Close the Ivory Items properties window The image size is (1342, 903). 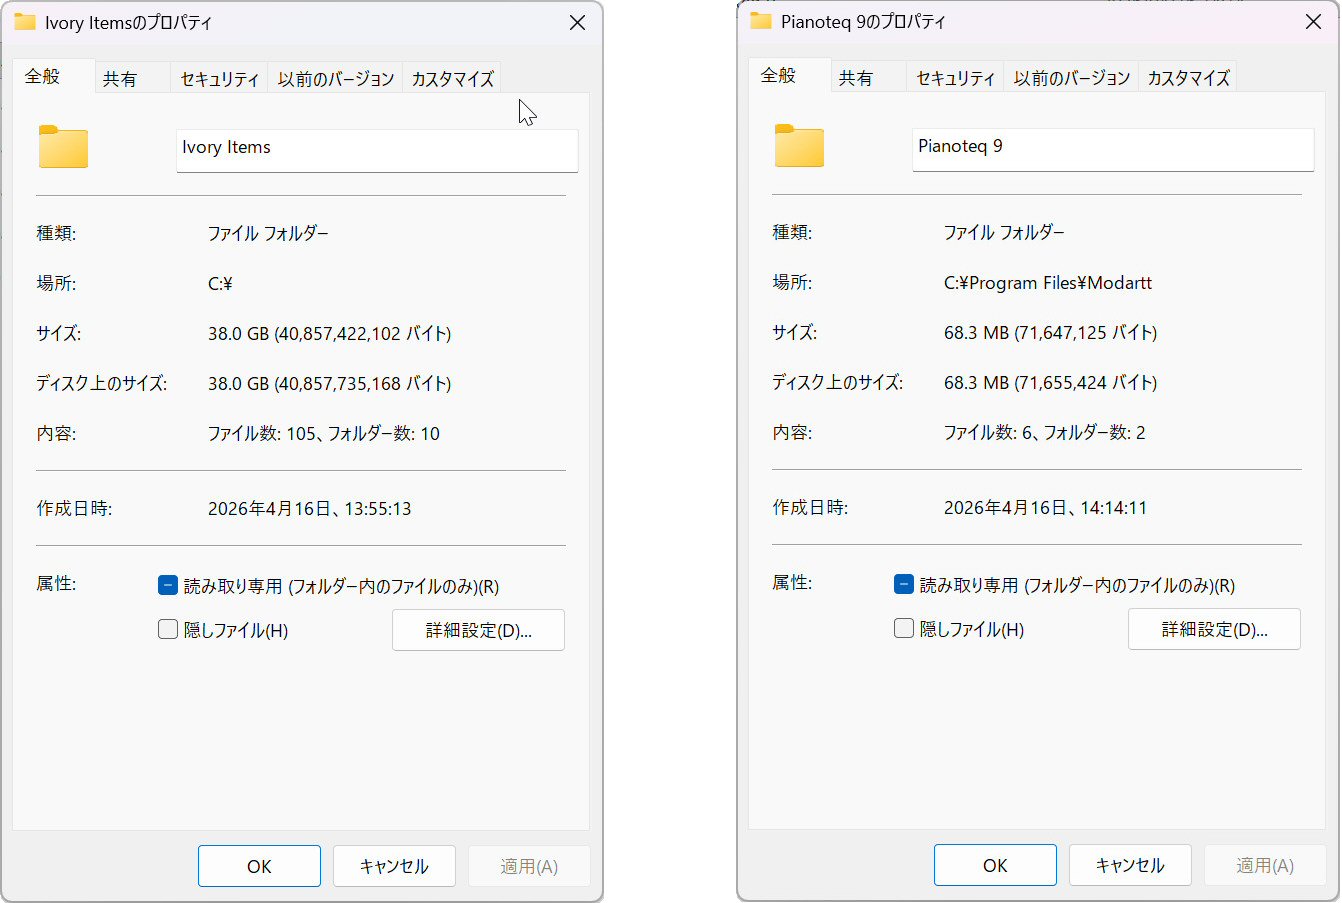577,22
